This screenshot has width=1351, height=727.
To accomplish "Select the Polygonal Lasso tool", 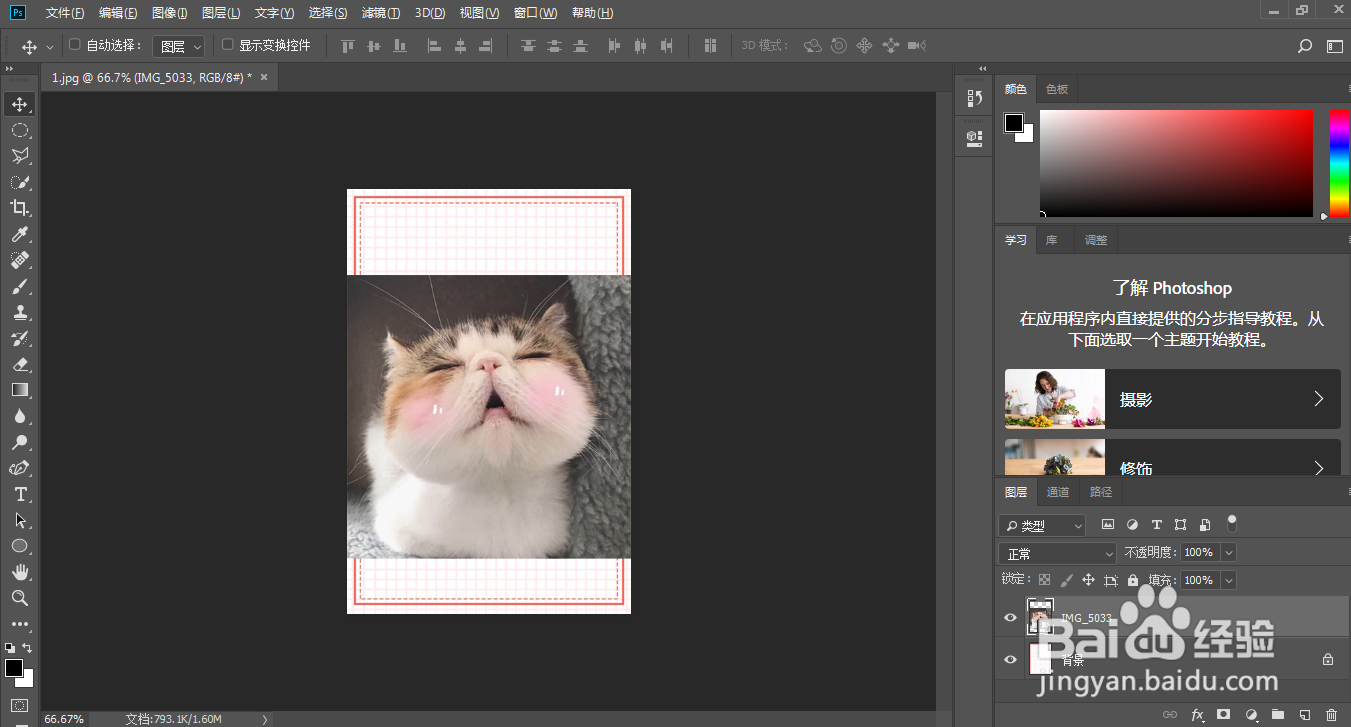I will click(x=19, y=156).
